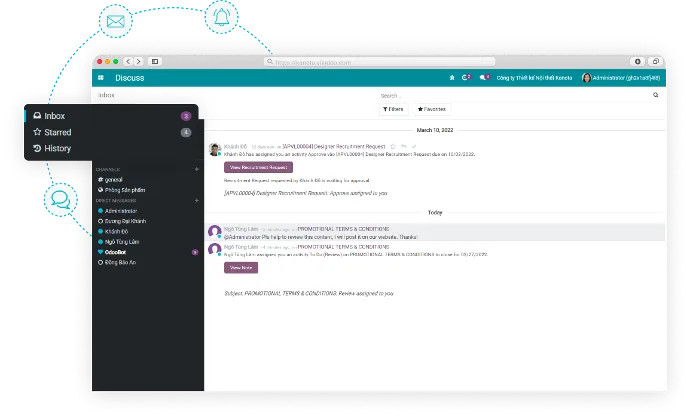
Task: Open first PROMOTIONAL TERMS & CONDITIONS link
Action: 343,229
